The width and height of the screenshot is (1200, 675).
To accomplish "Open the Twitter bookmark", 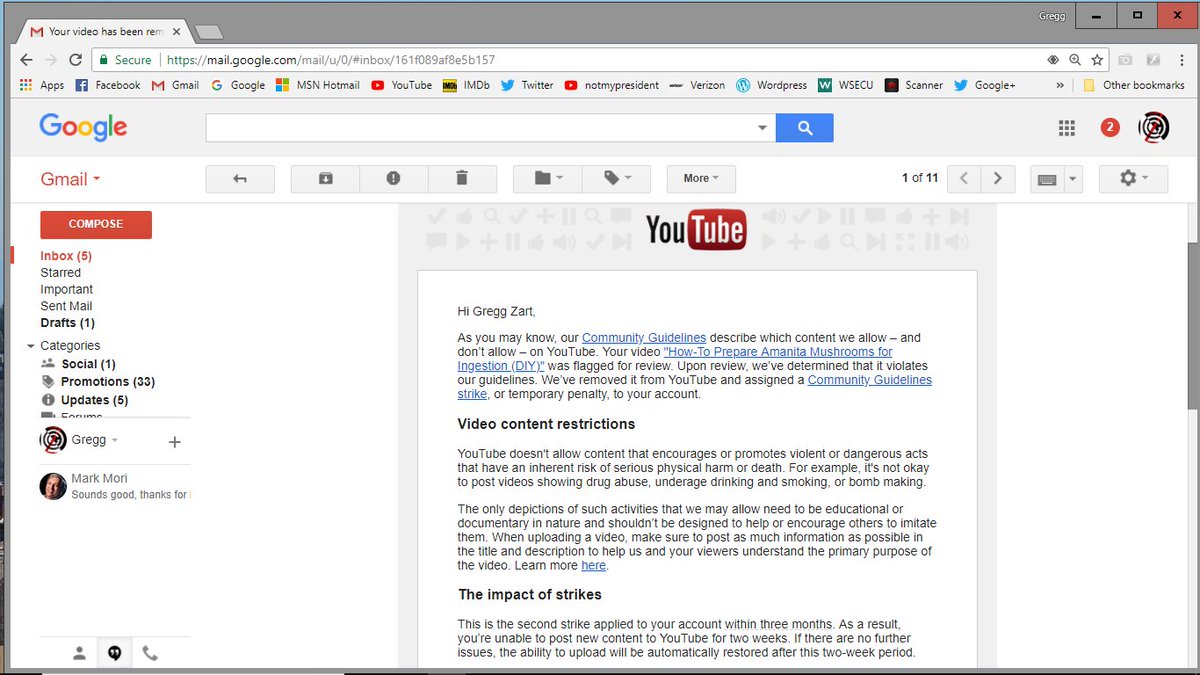I will point(527,85).
